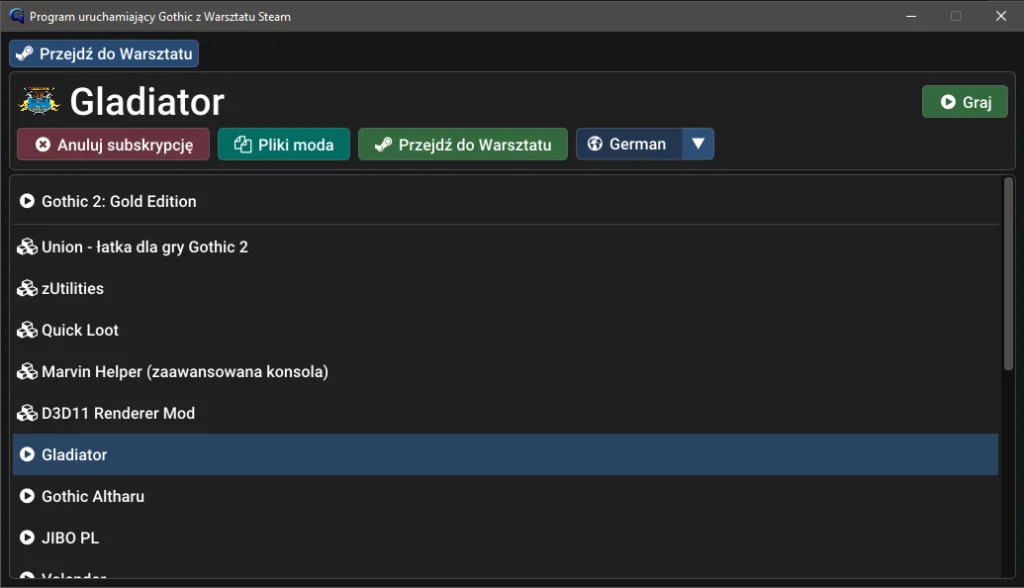Minimize the launcher window

coord(911,16)
